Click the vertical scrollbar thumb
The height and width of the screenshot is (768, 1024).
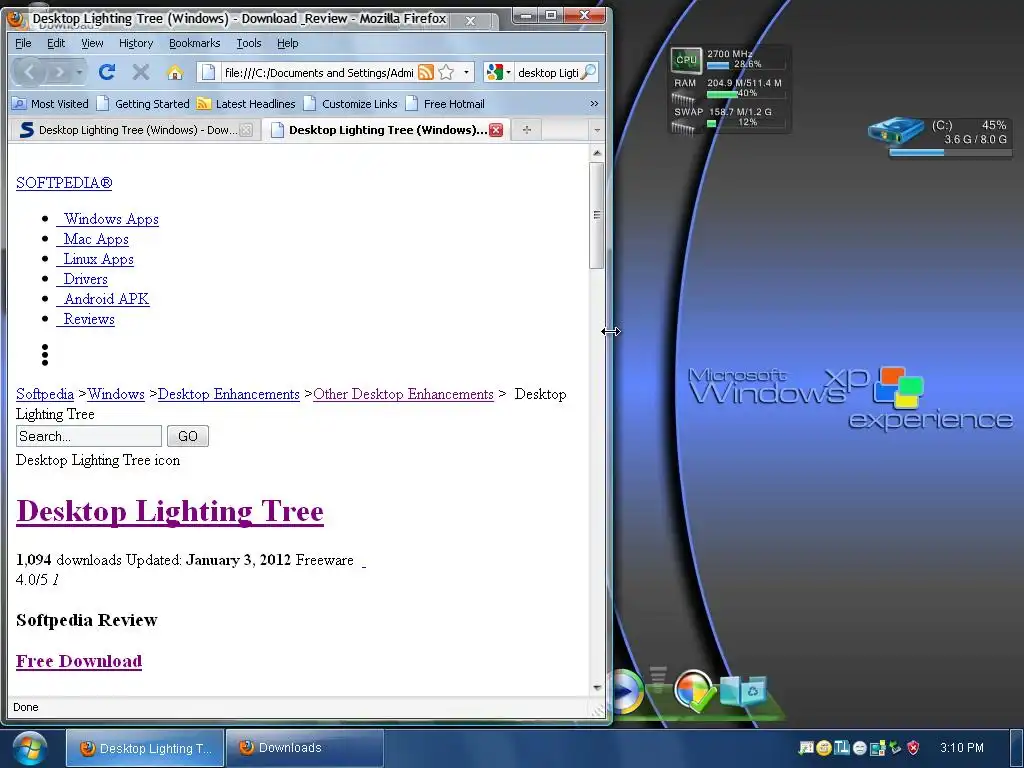tap(596, 215)
